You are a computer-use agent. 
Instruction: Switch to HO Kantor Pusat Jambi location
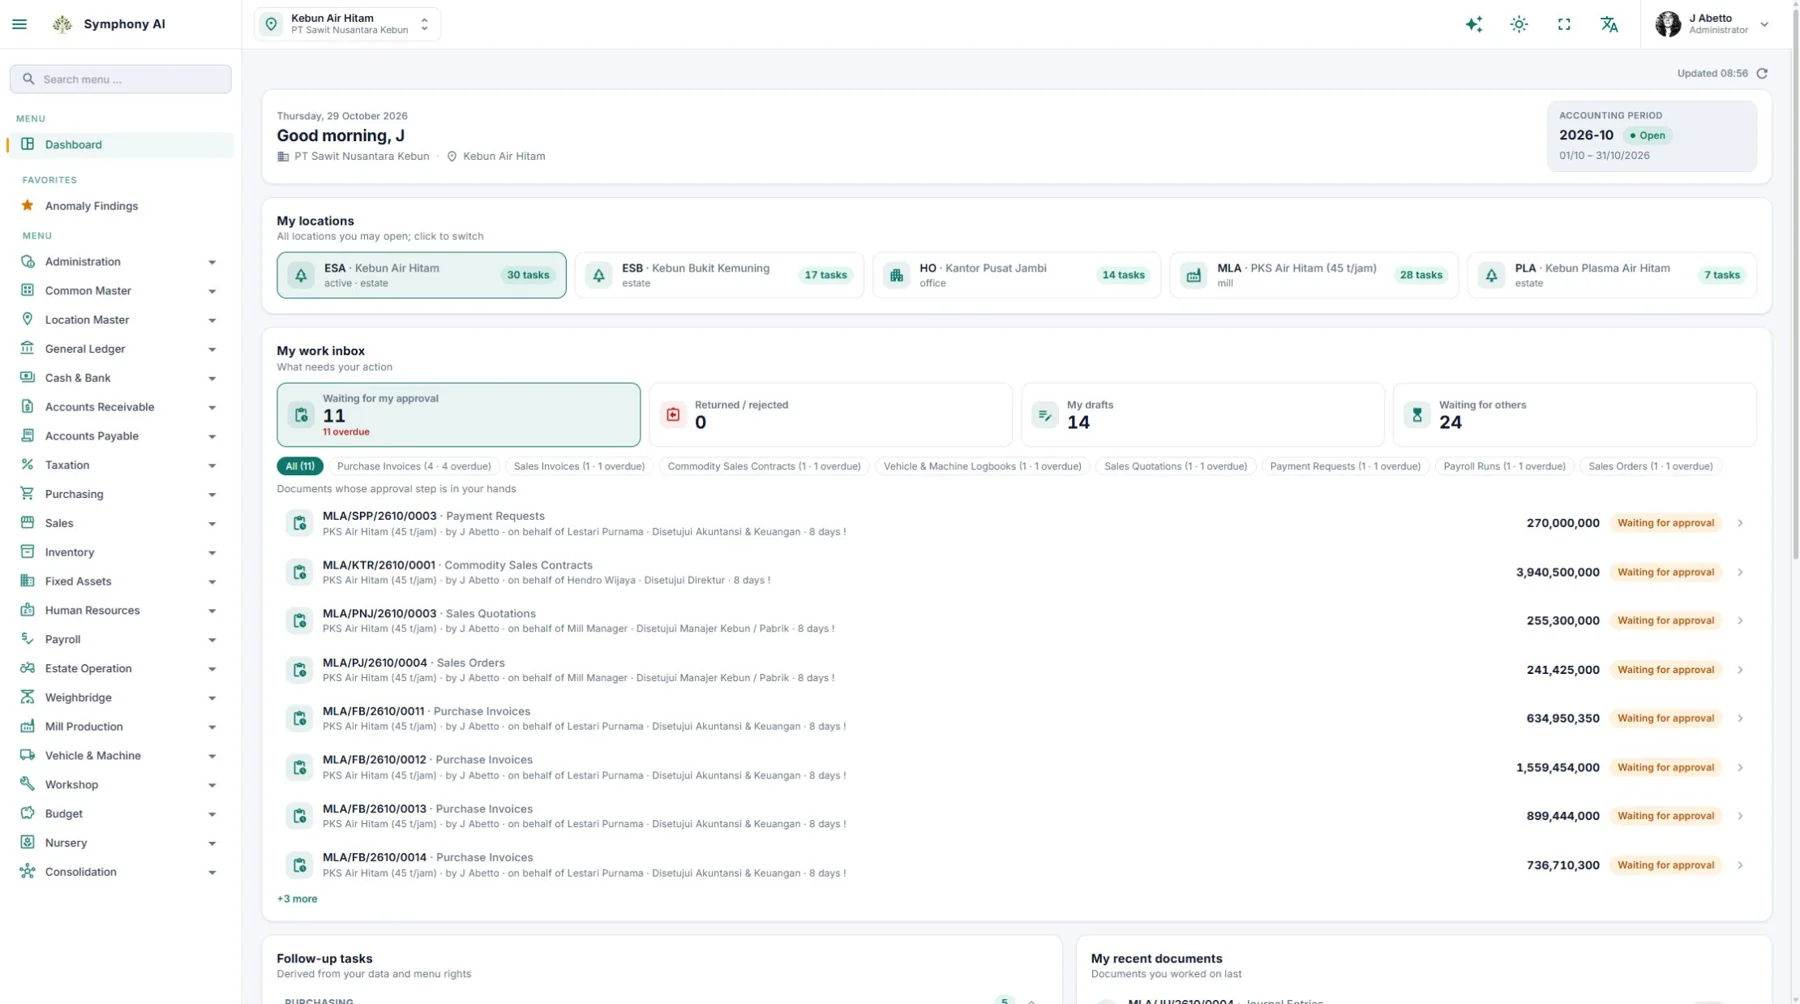[x=1016, y=275]
